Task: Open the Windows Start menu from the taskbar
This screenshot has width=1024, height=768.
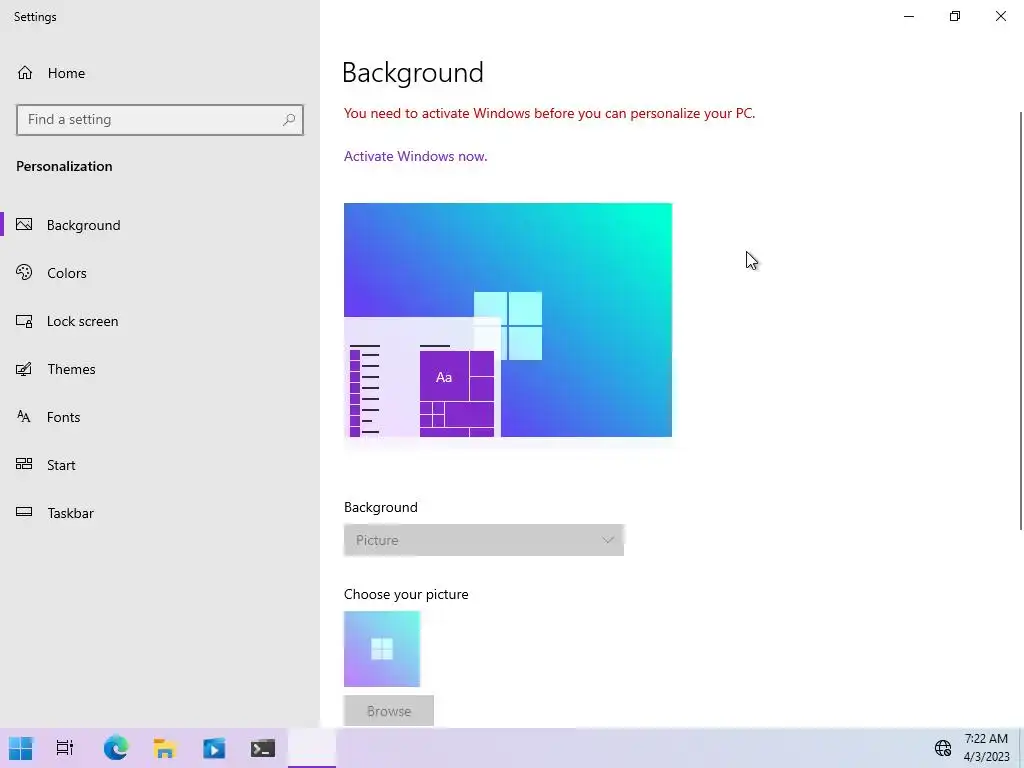Action: coord(20,748)
